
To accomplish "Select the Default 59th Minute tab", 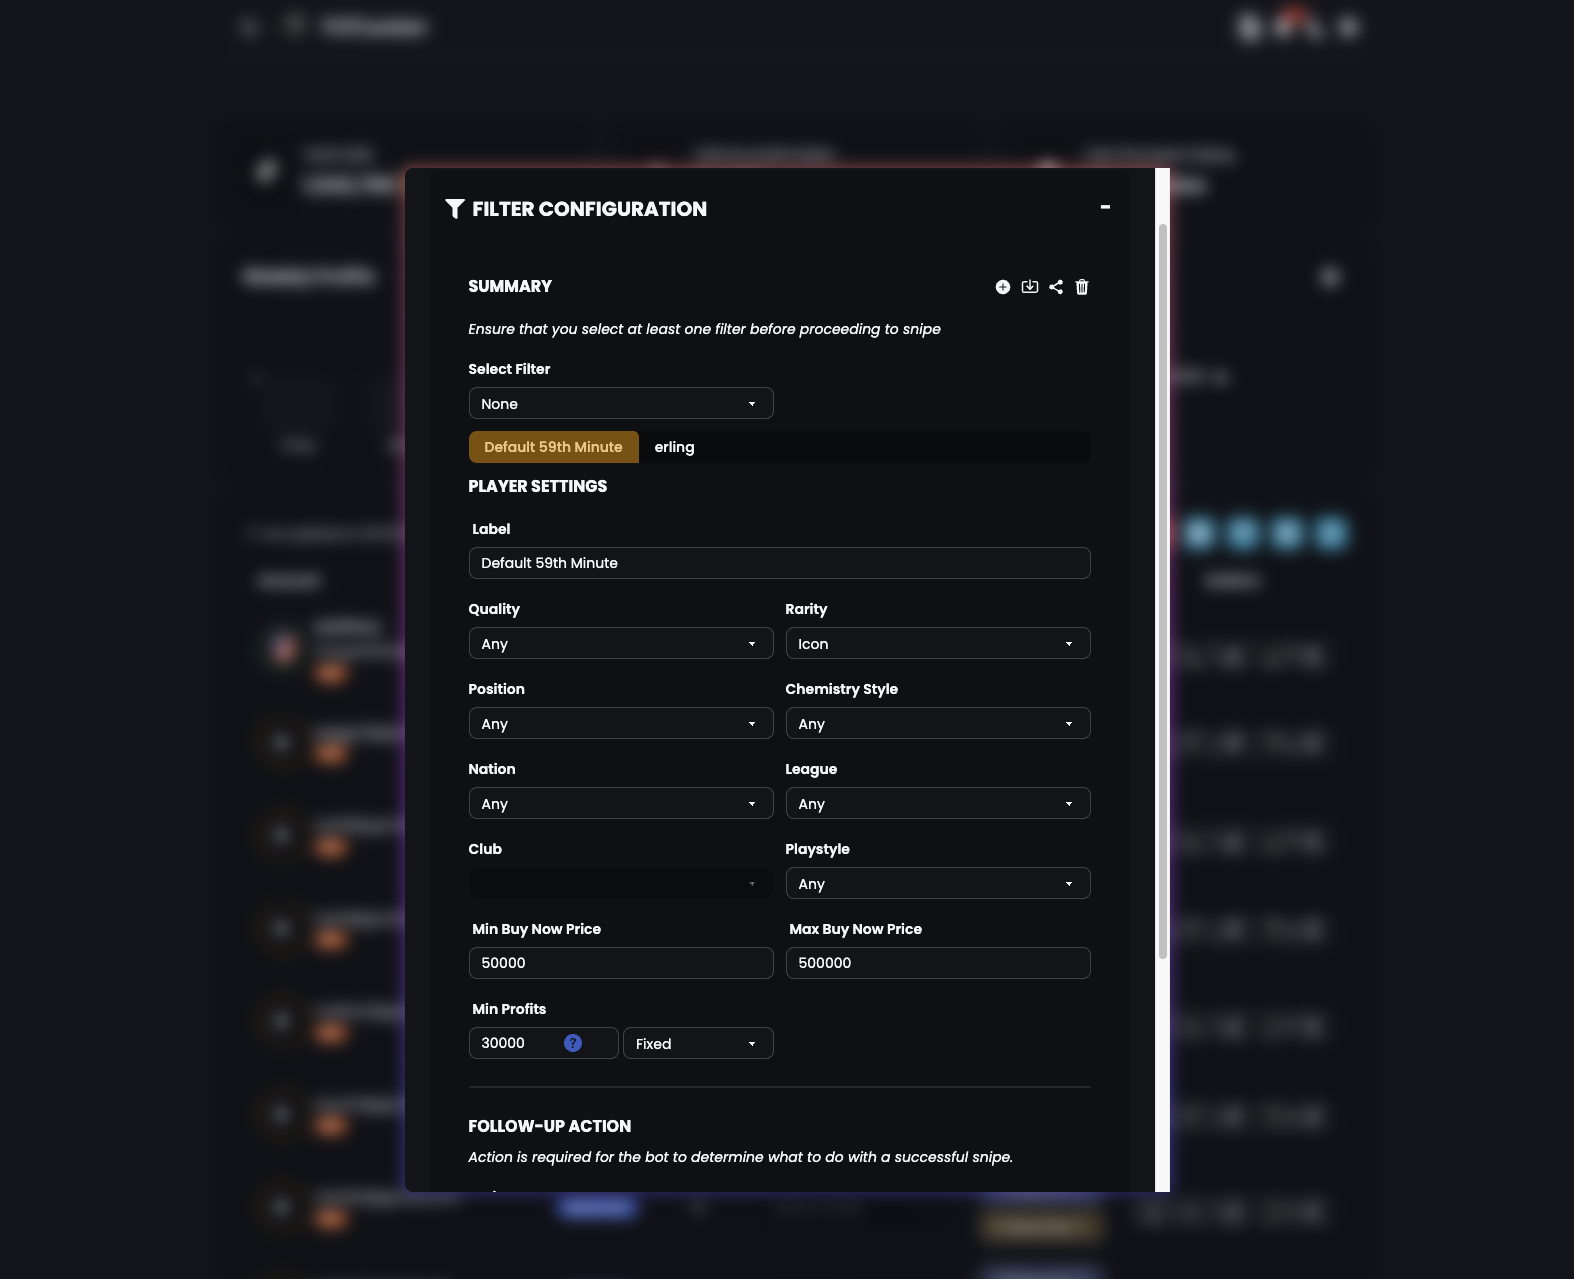I will tap(554, 447).
